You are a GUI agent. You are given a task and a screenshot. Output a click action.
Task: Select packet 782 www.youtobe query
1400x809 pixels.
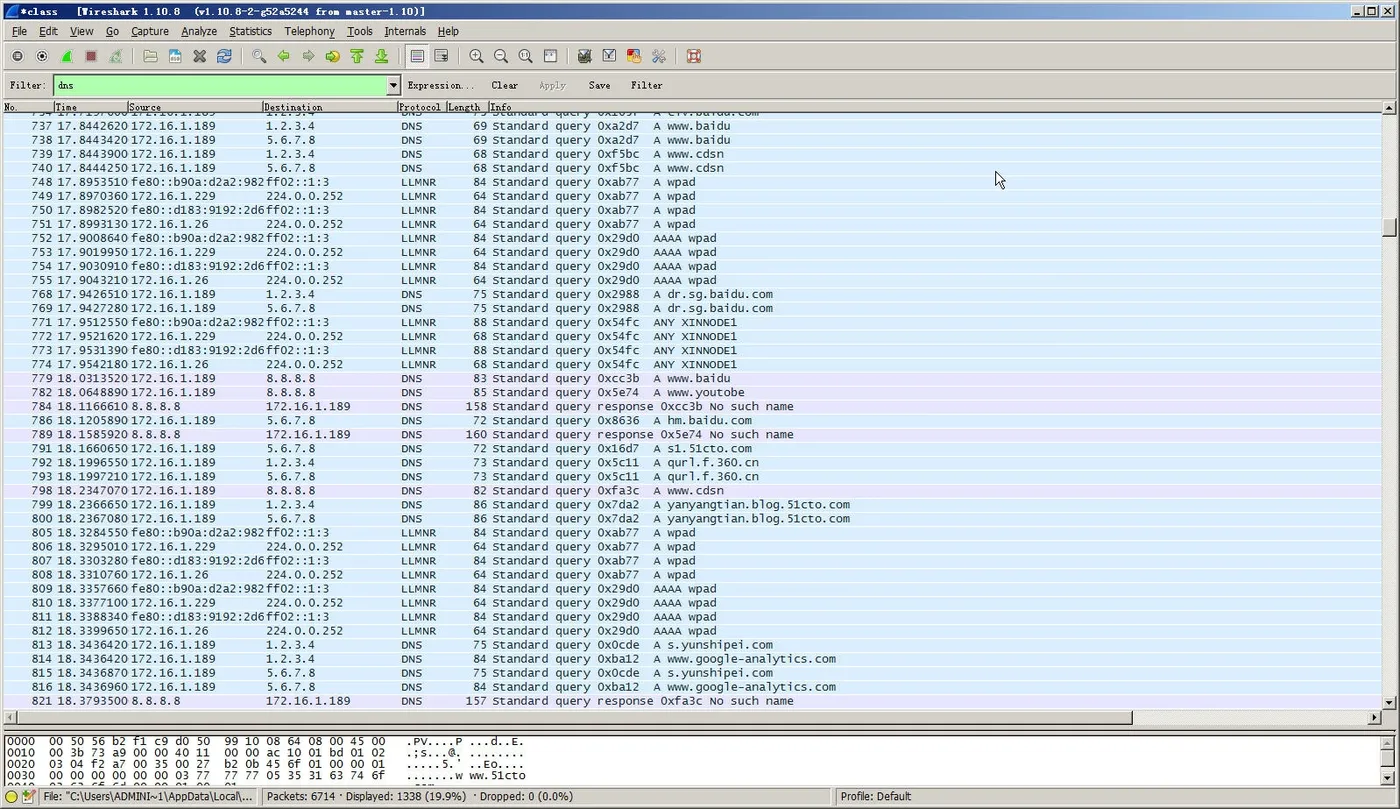692,392
